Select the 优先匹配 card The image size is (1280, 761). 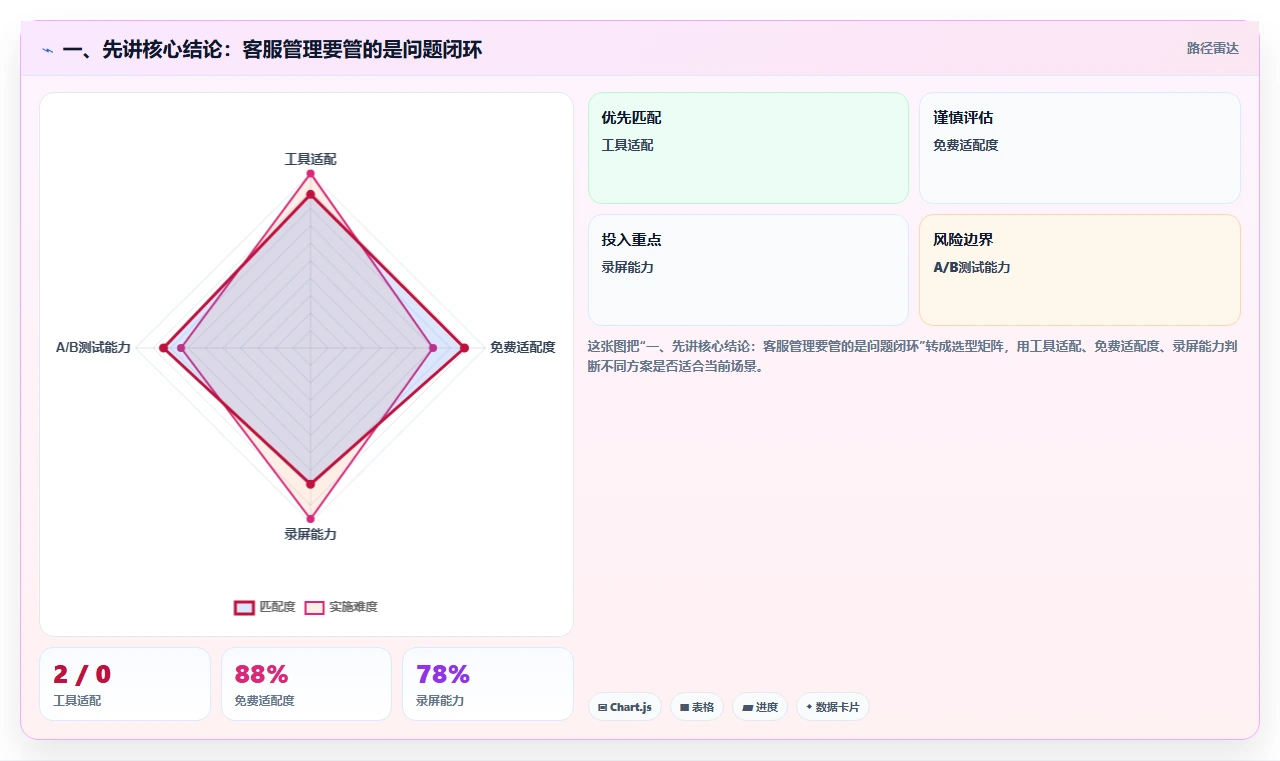tap(748, 148)
